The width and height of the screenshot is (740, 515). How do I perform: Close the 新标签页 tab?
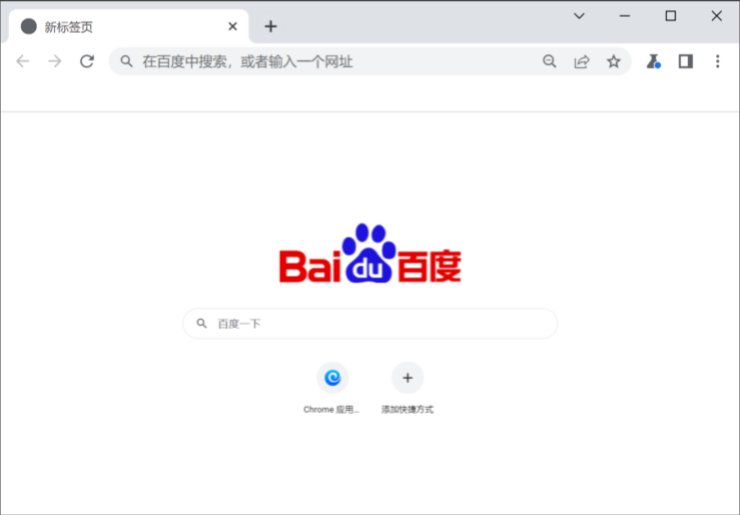click(x=233, y=26)
